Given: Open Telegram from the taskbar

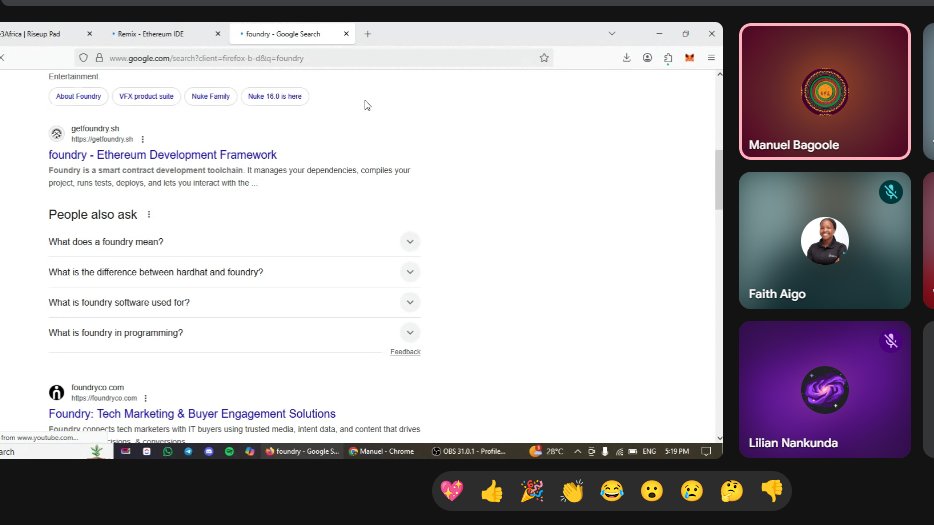Looking at the screenshot, I should tap(188, 452).
